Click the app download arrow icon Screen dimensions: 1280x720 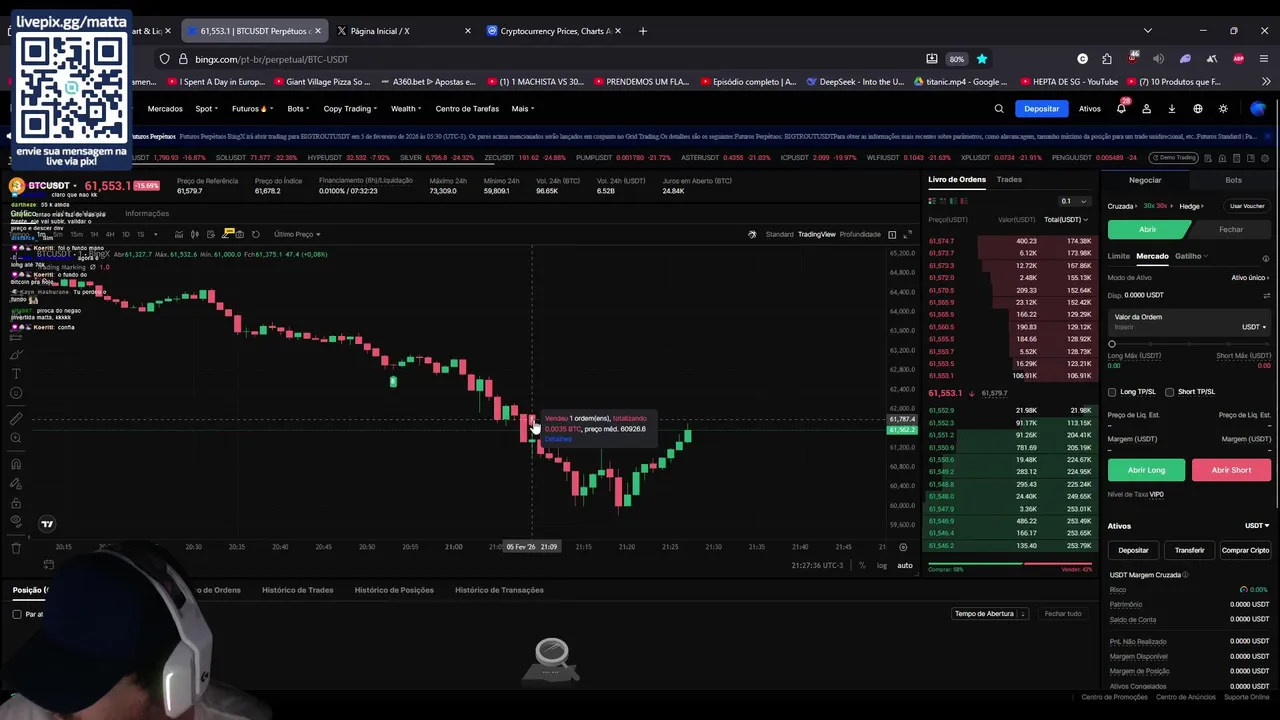1172,108
